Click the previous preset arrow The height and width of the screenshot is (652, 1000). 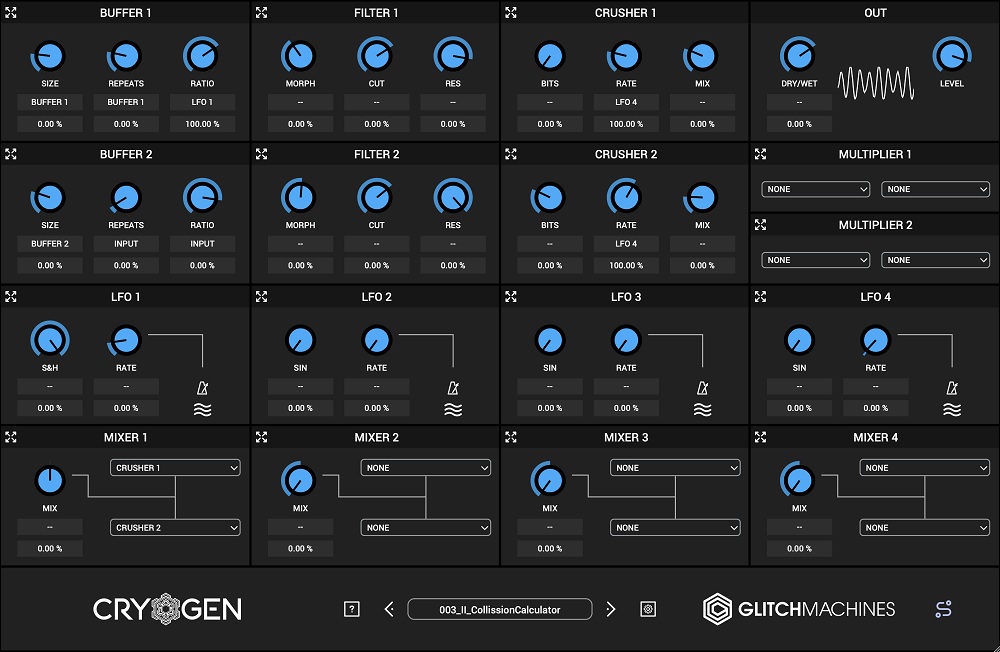pos(389,608)
